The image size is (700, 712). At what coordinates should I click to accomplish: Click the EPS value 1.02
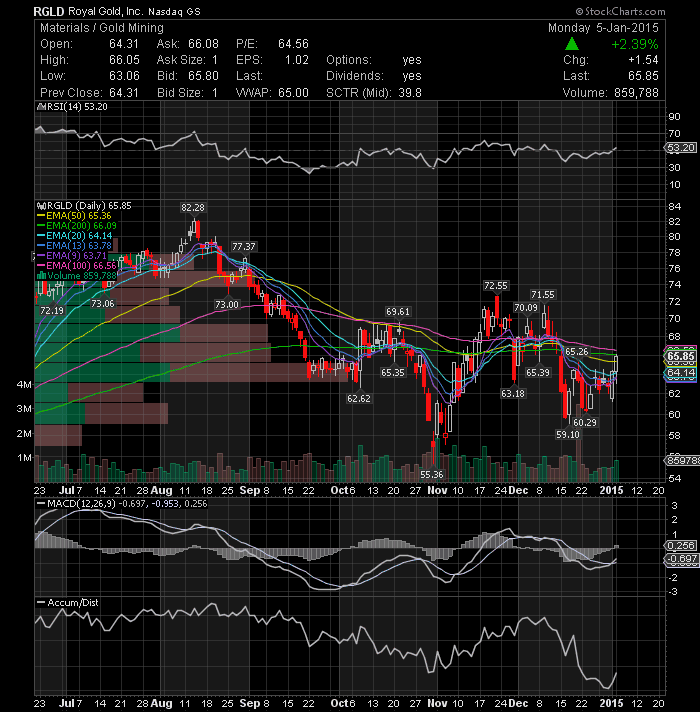coord(296,60)
